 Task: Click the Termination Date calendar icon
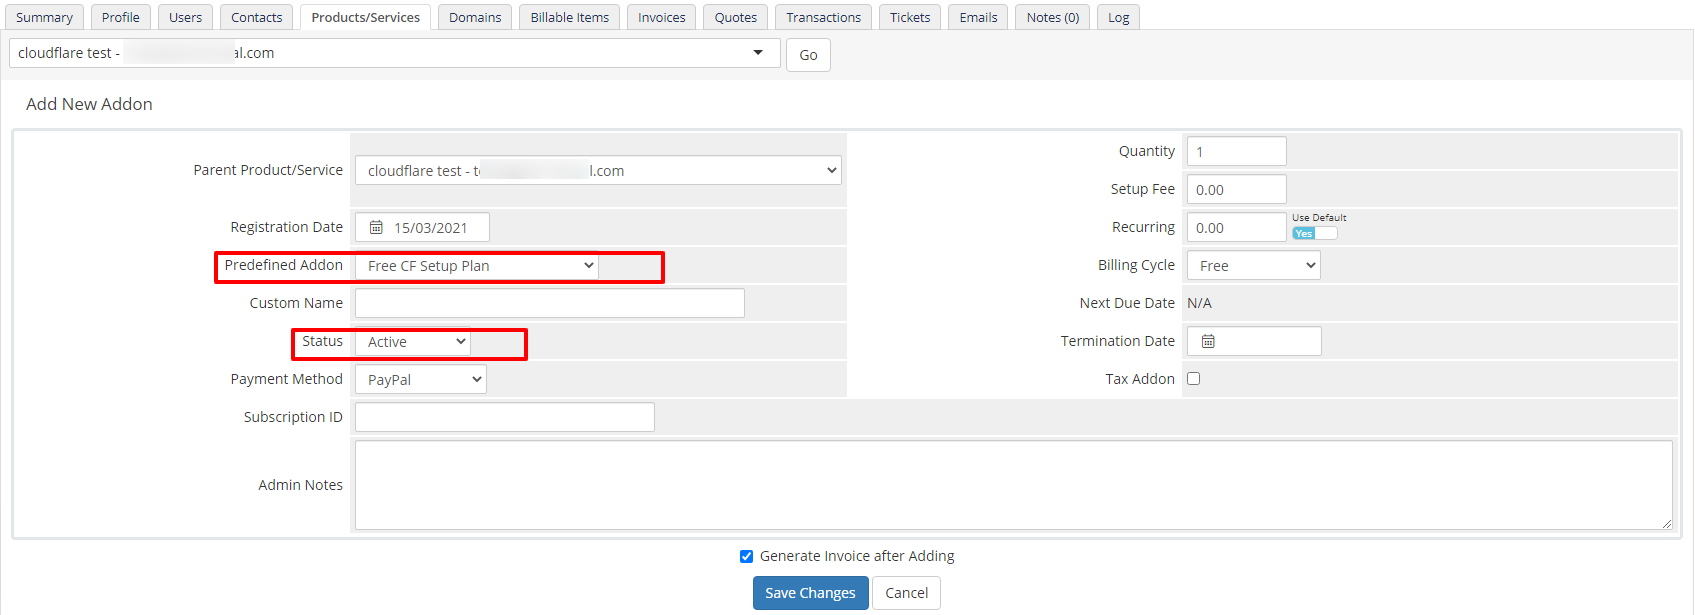tap(1208, 342)
